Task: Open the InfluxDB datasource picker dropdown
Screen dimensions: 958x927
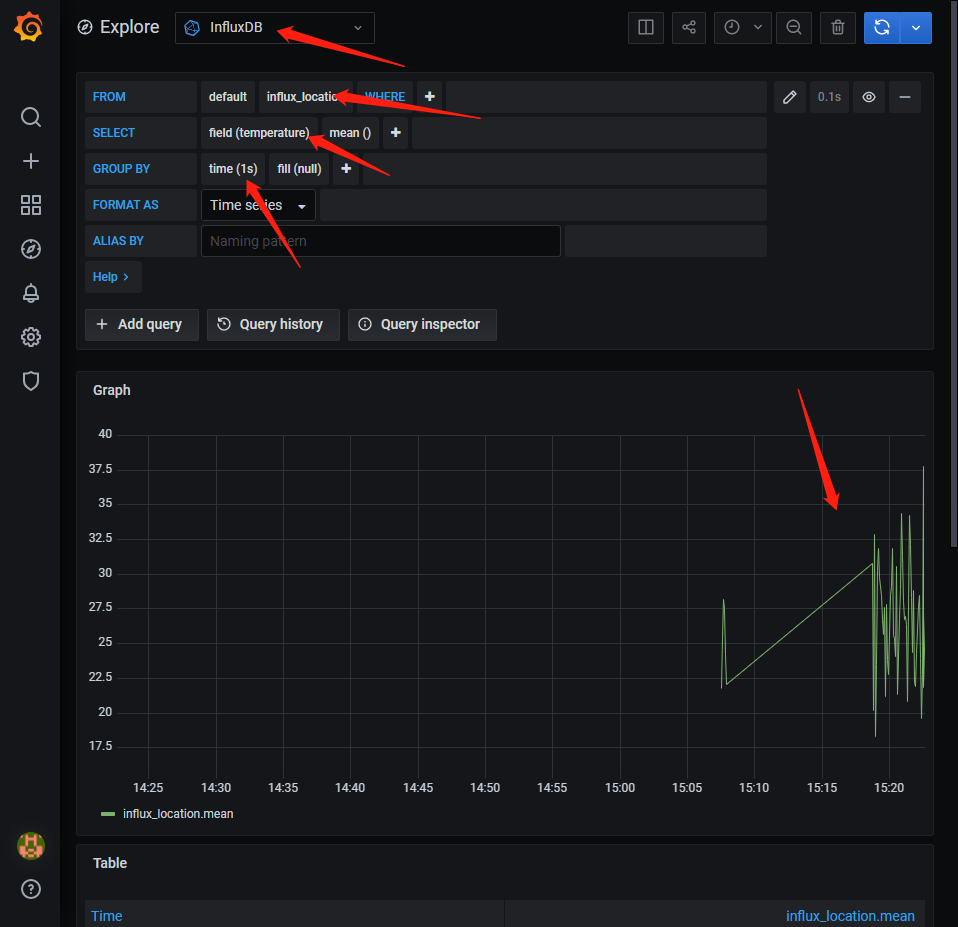Action: [x=274, y=28]
